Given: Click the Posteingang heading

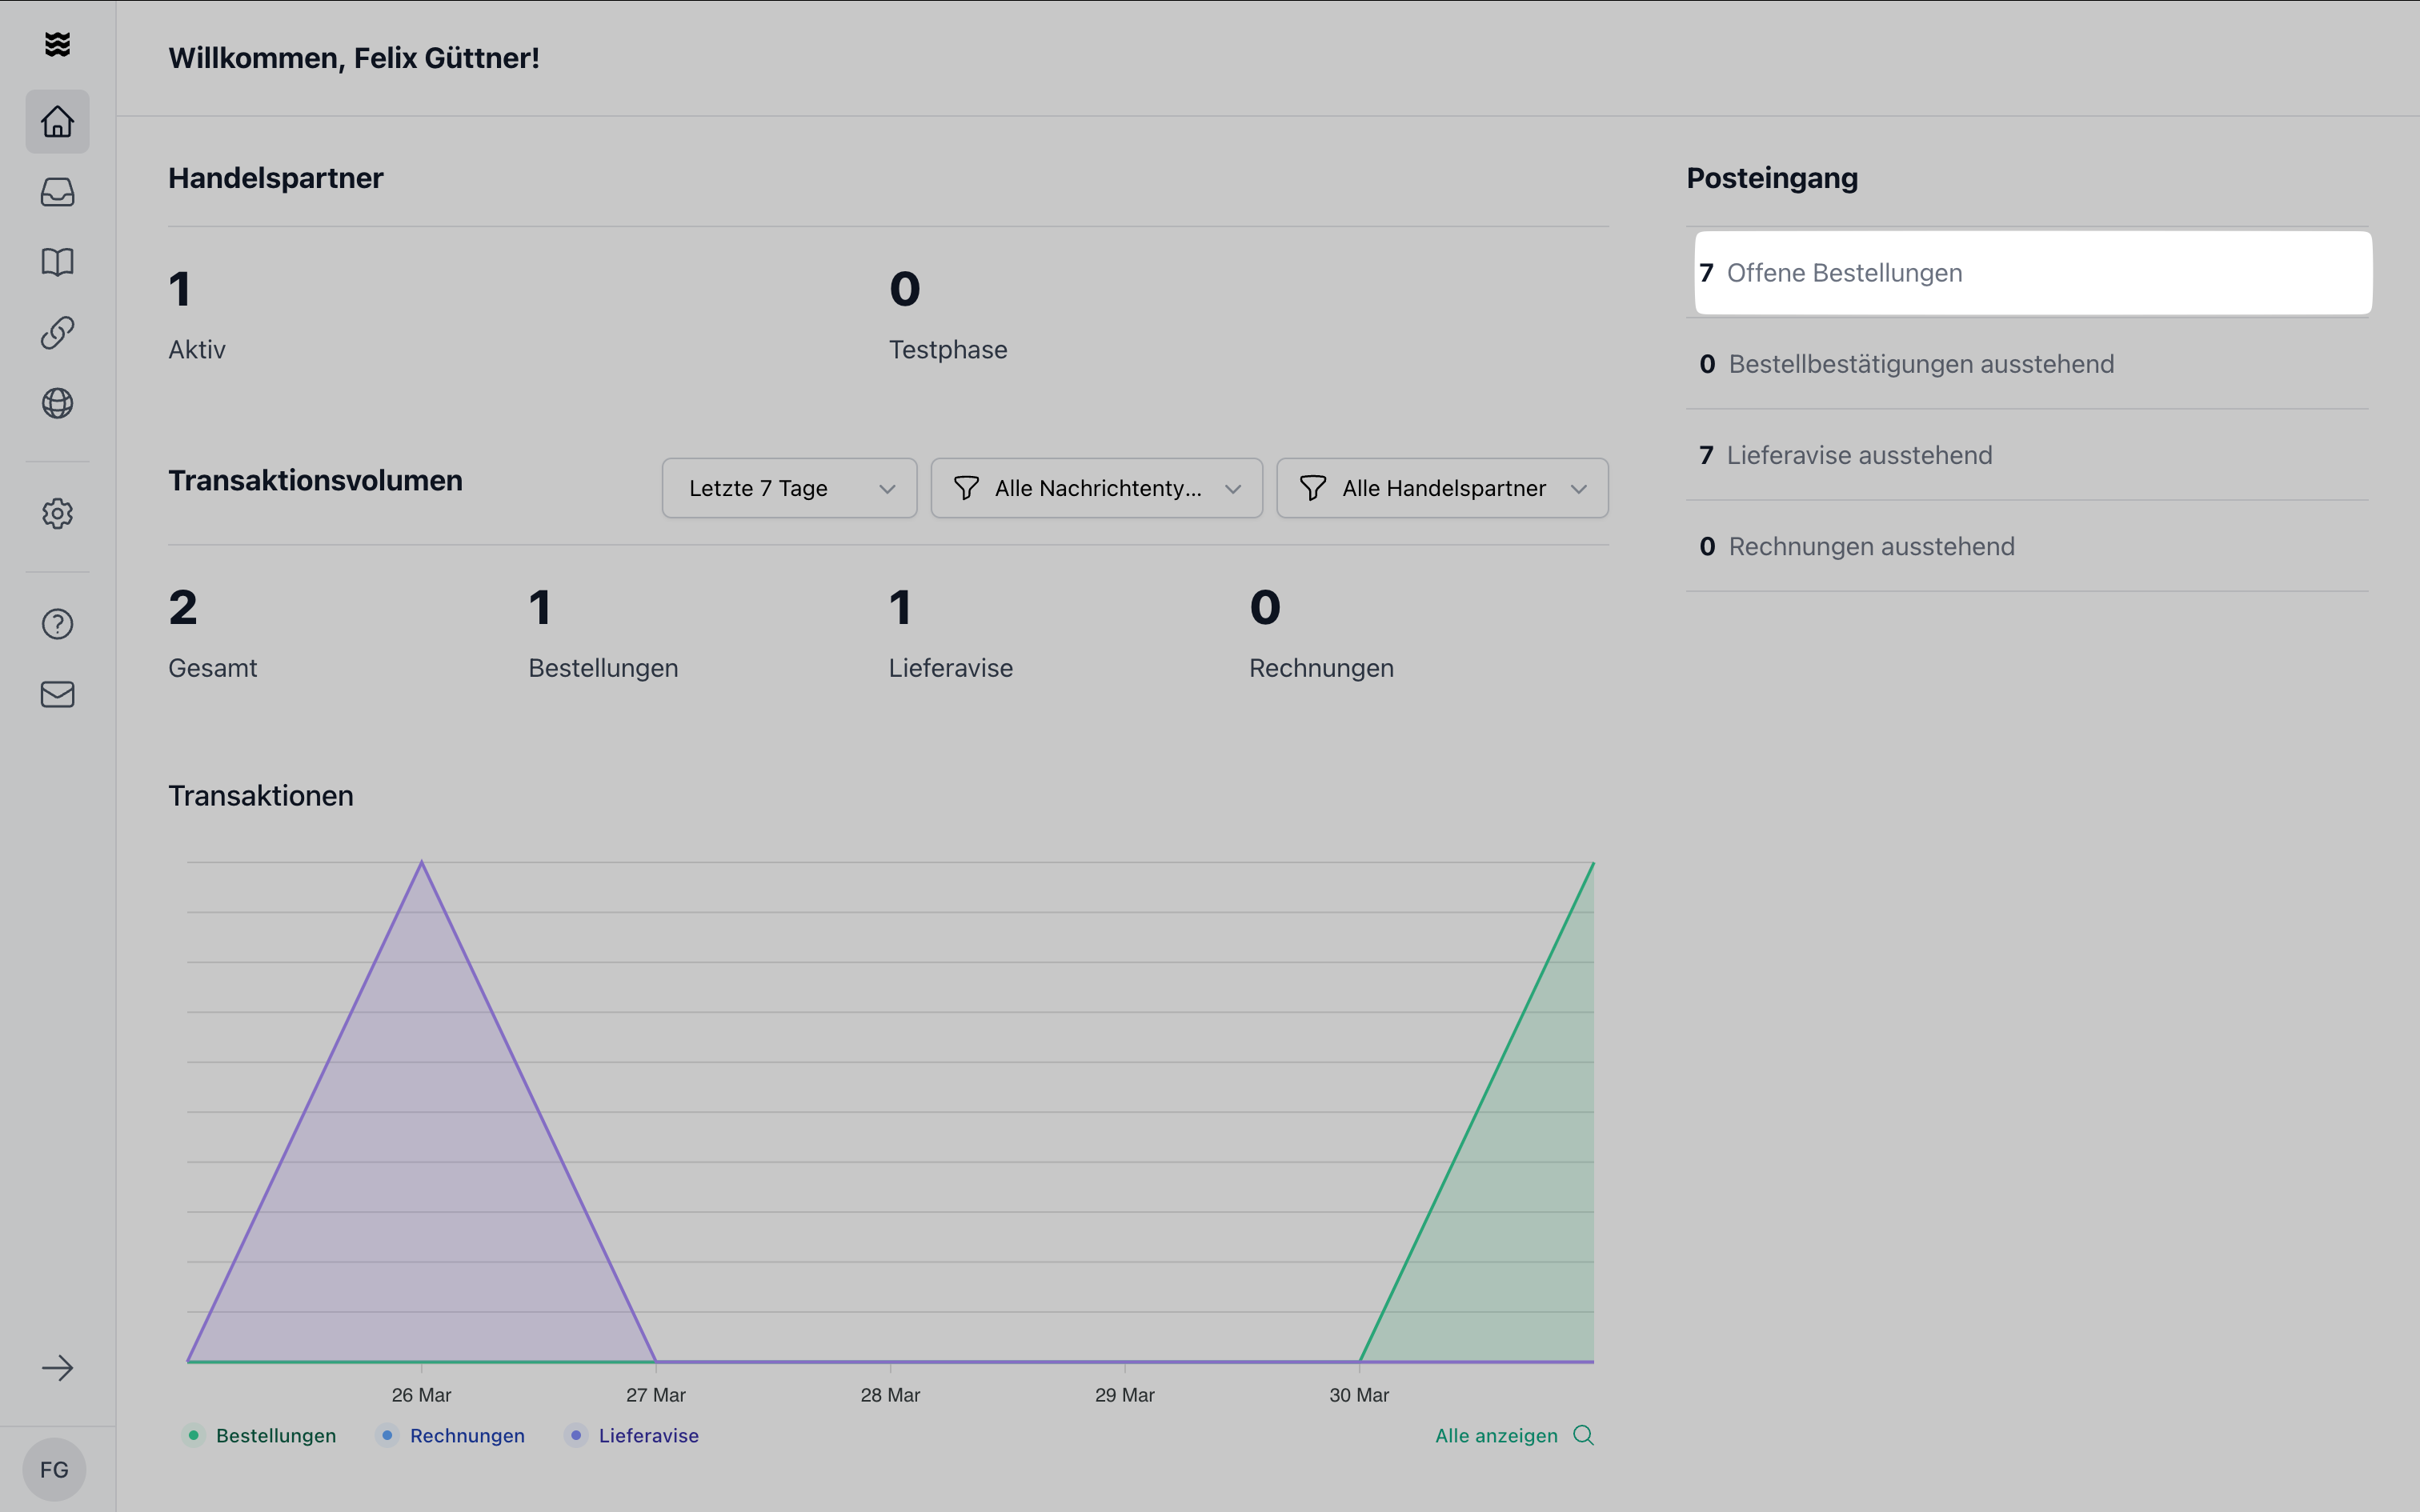Looking at the screenshot, I should click(x=1772, y=178).
